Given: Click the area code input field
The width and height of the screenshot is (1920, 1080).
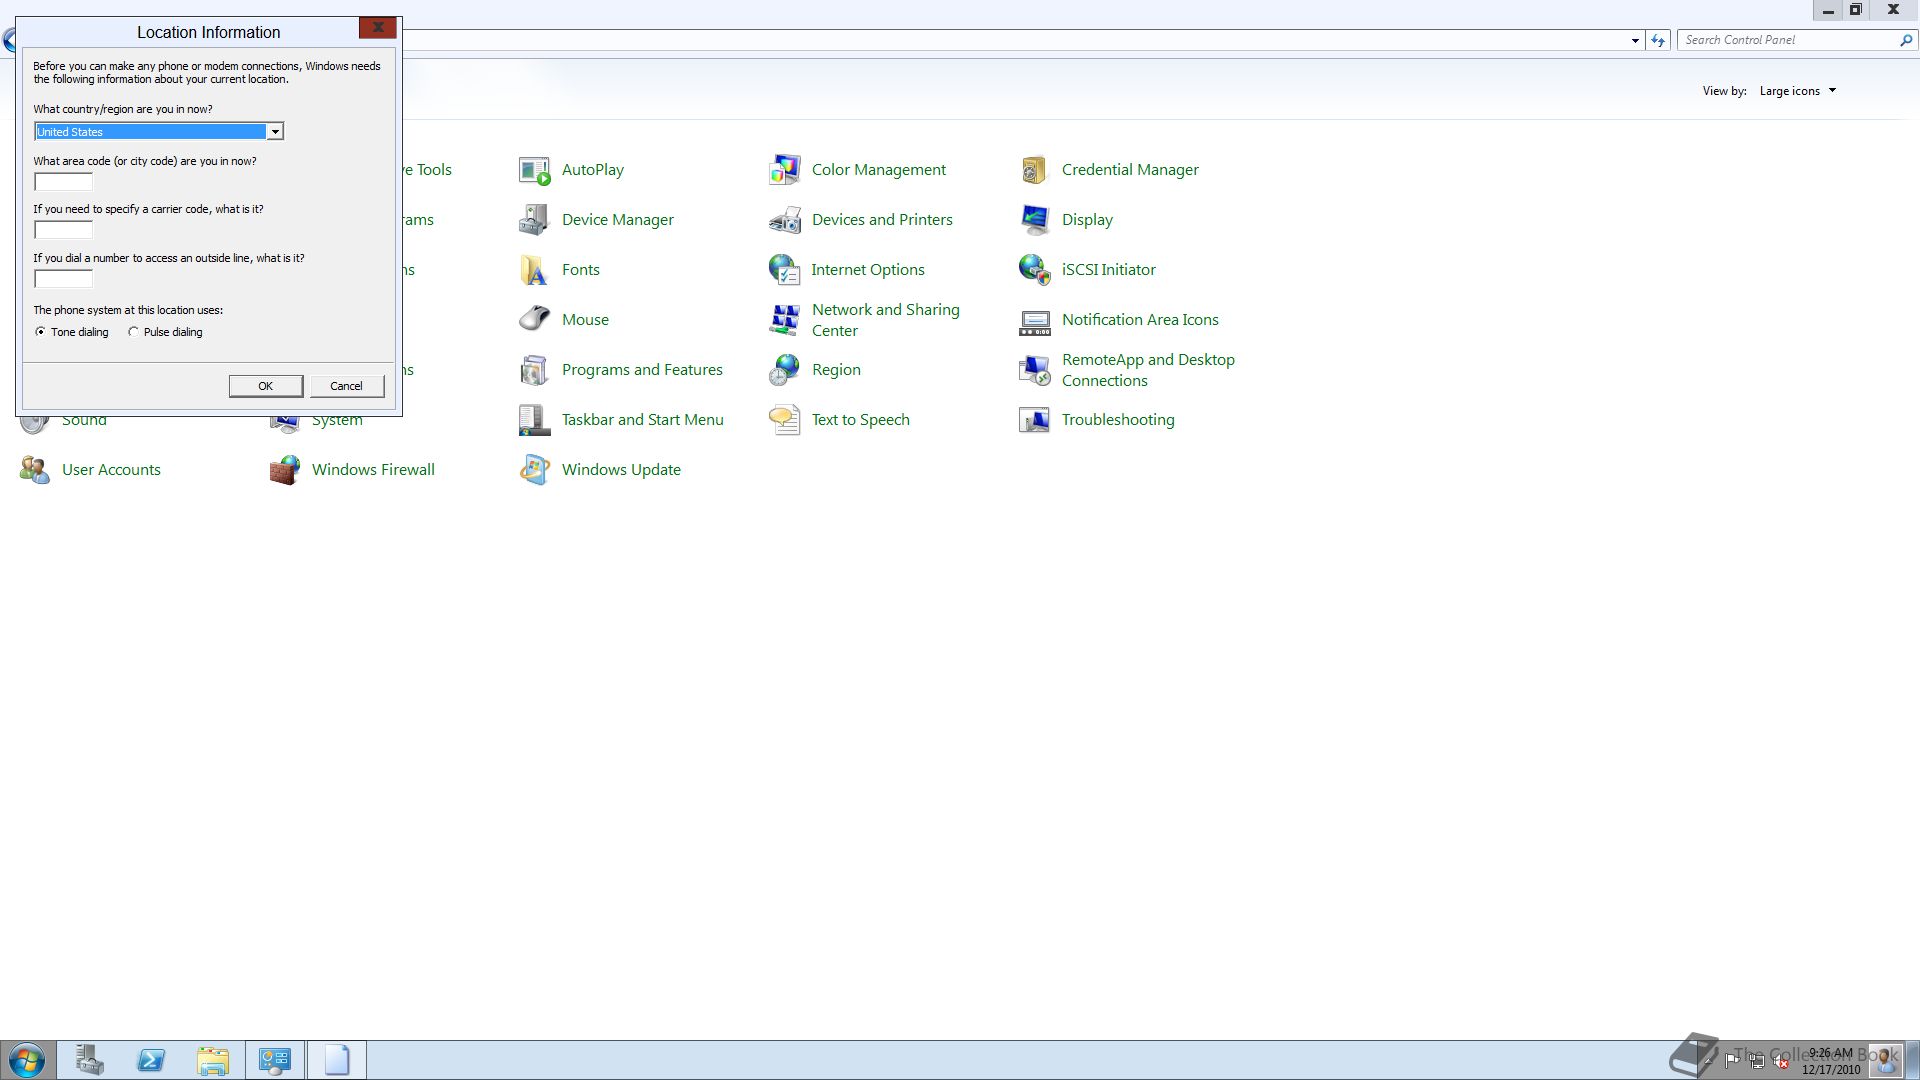Looking at the screenshot, I should pyautogui.click(x=63, y=182).
